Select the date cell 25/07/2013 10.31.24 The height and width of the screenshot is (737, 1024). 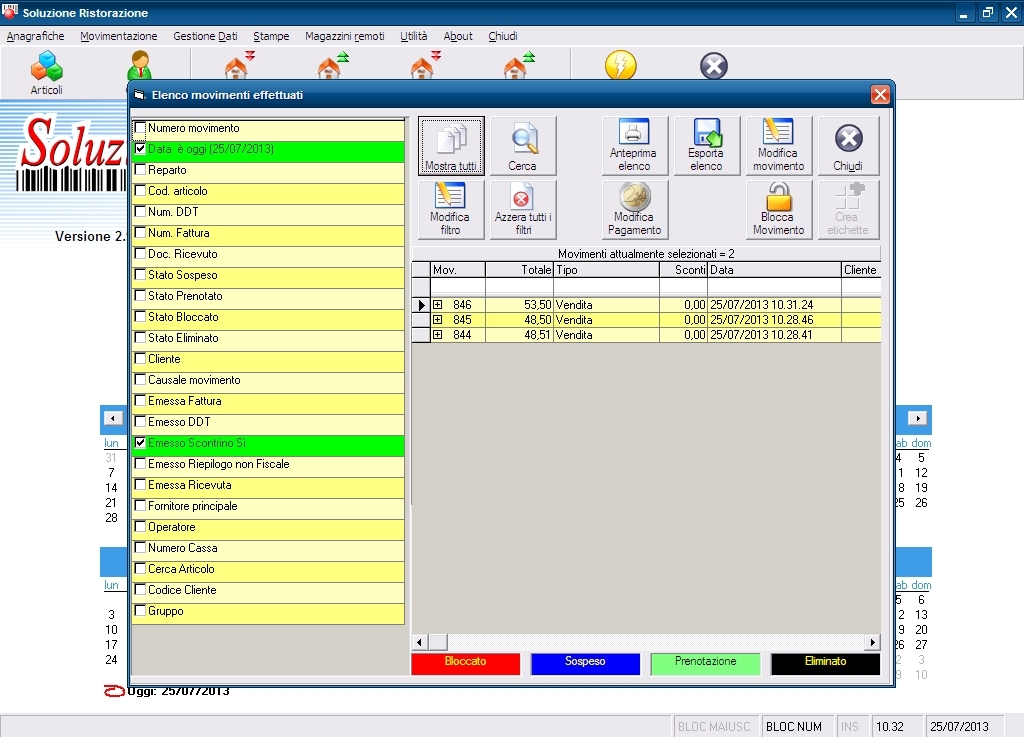tap(775, 305)
